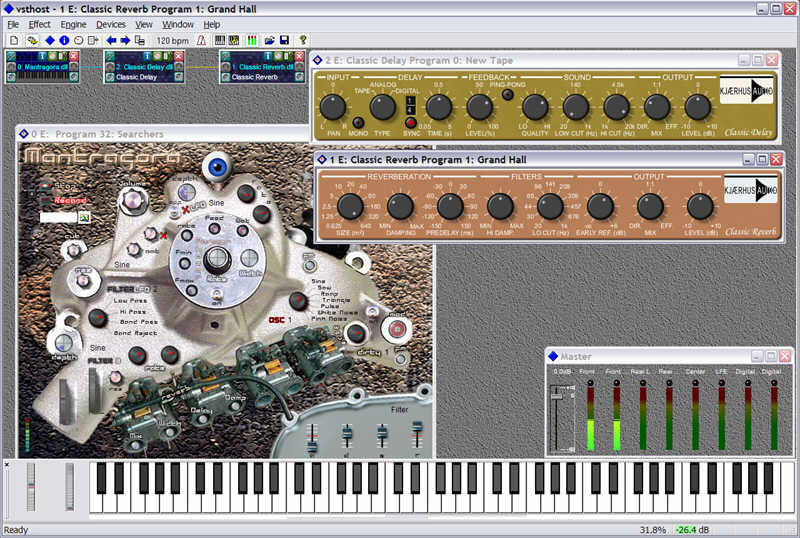Click the blue circular info toolbar icon
Viewport: 800px width, 538px height.
tap(63, 40)
